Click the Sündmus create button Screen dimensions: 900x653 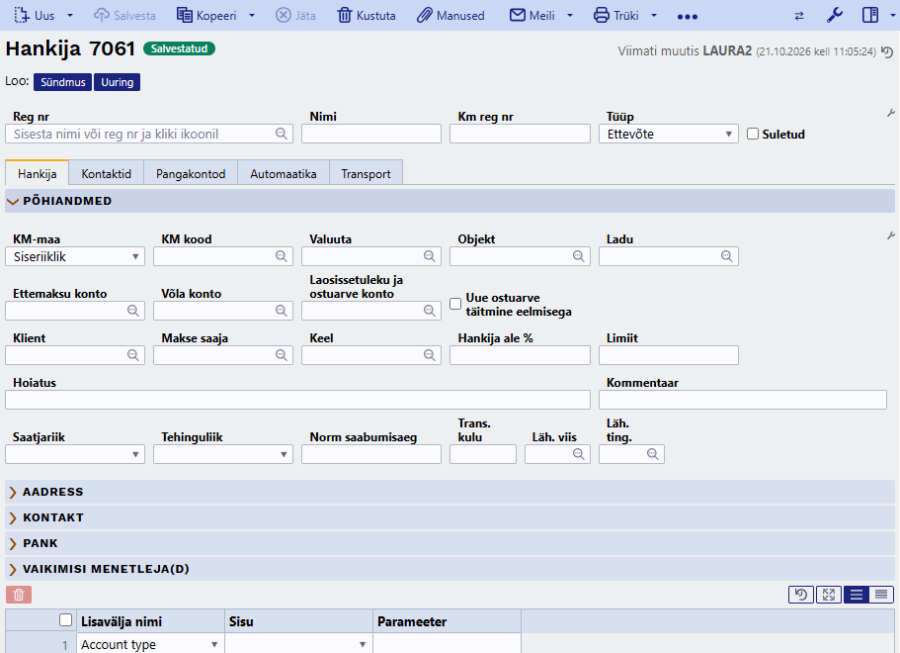[63, 82]
